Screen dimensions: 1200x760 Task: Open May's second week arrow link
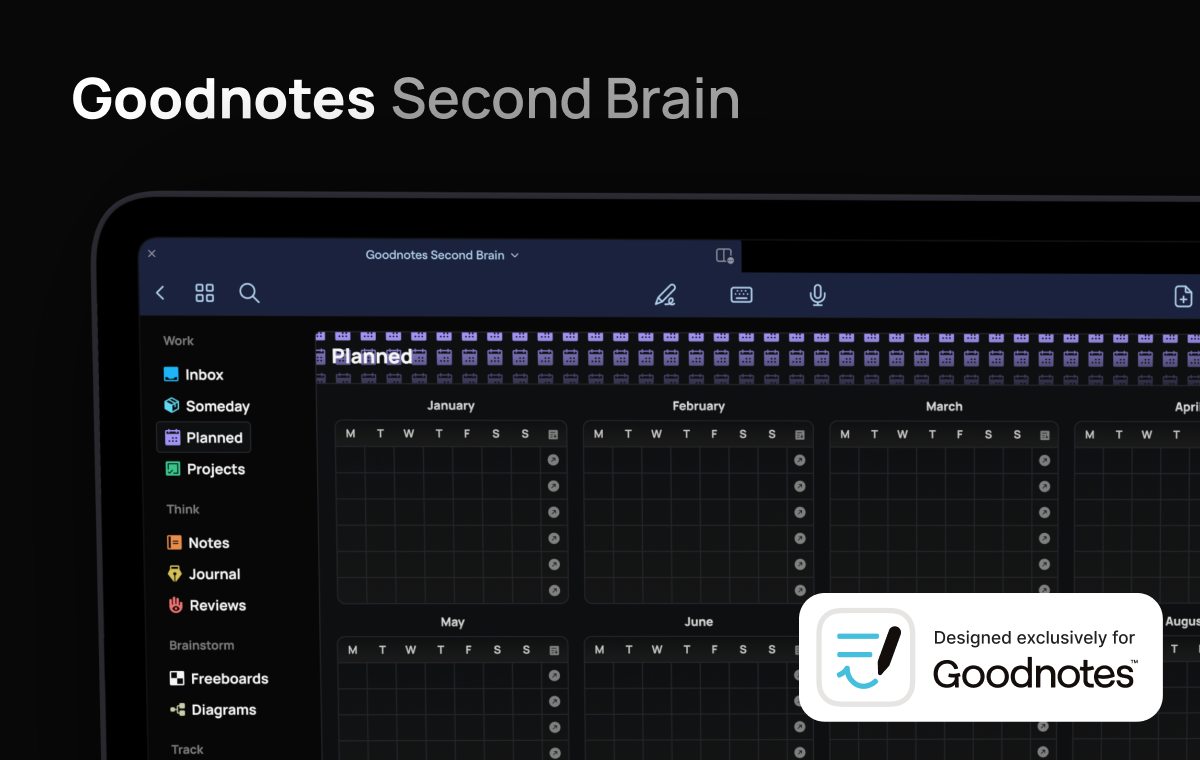pyautogui.click(x=554, y=702)
